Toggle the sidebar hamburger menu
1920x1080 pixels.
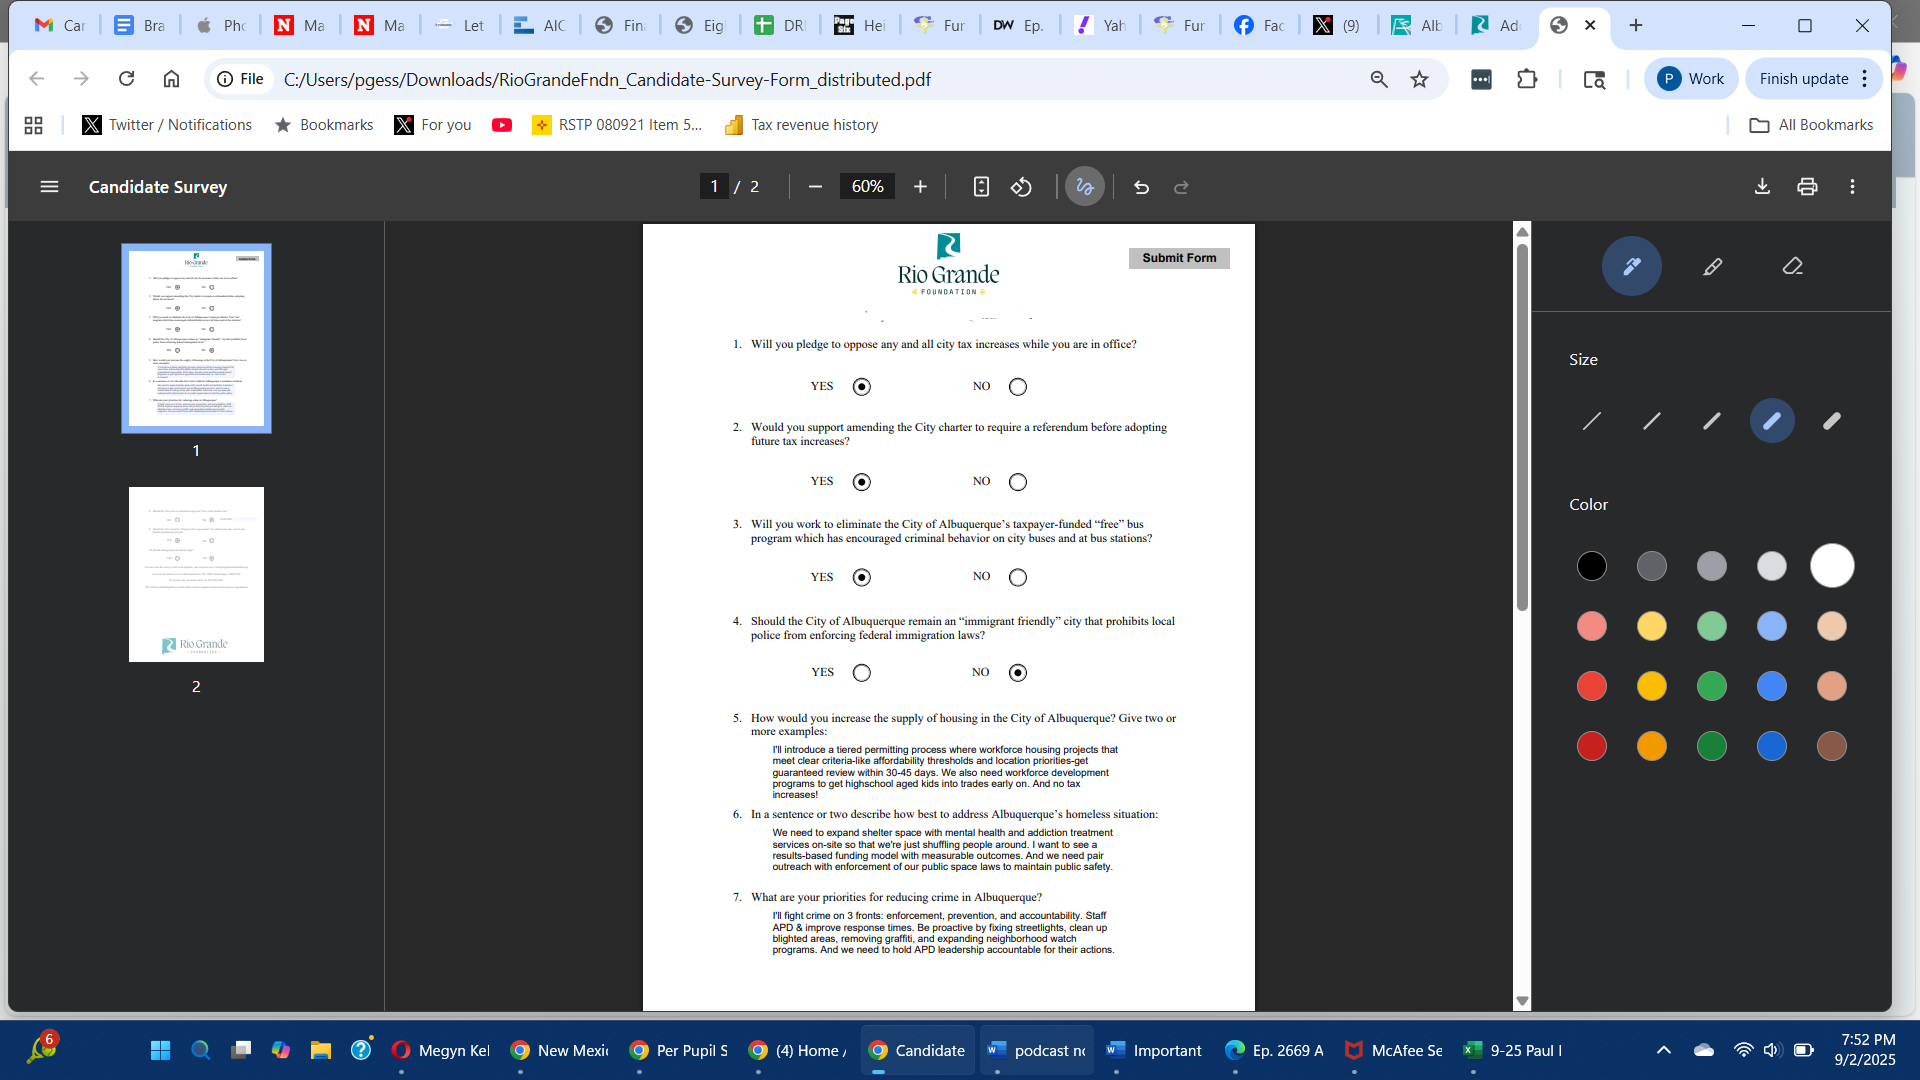pyautogui.click(x=49, y=187)
